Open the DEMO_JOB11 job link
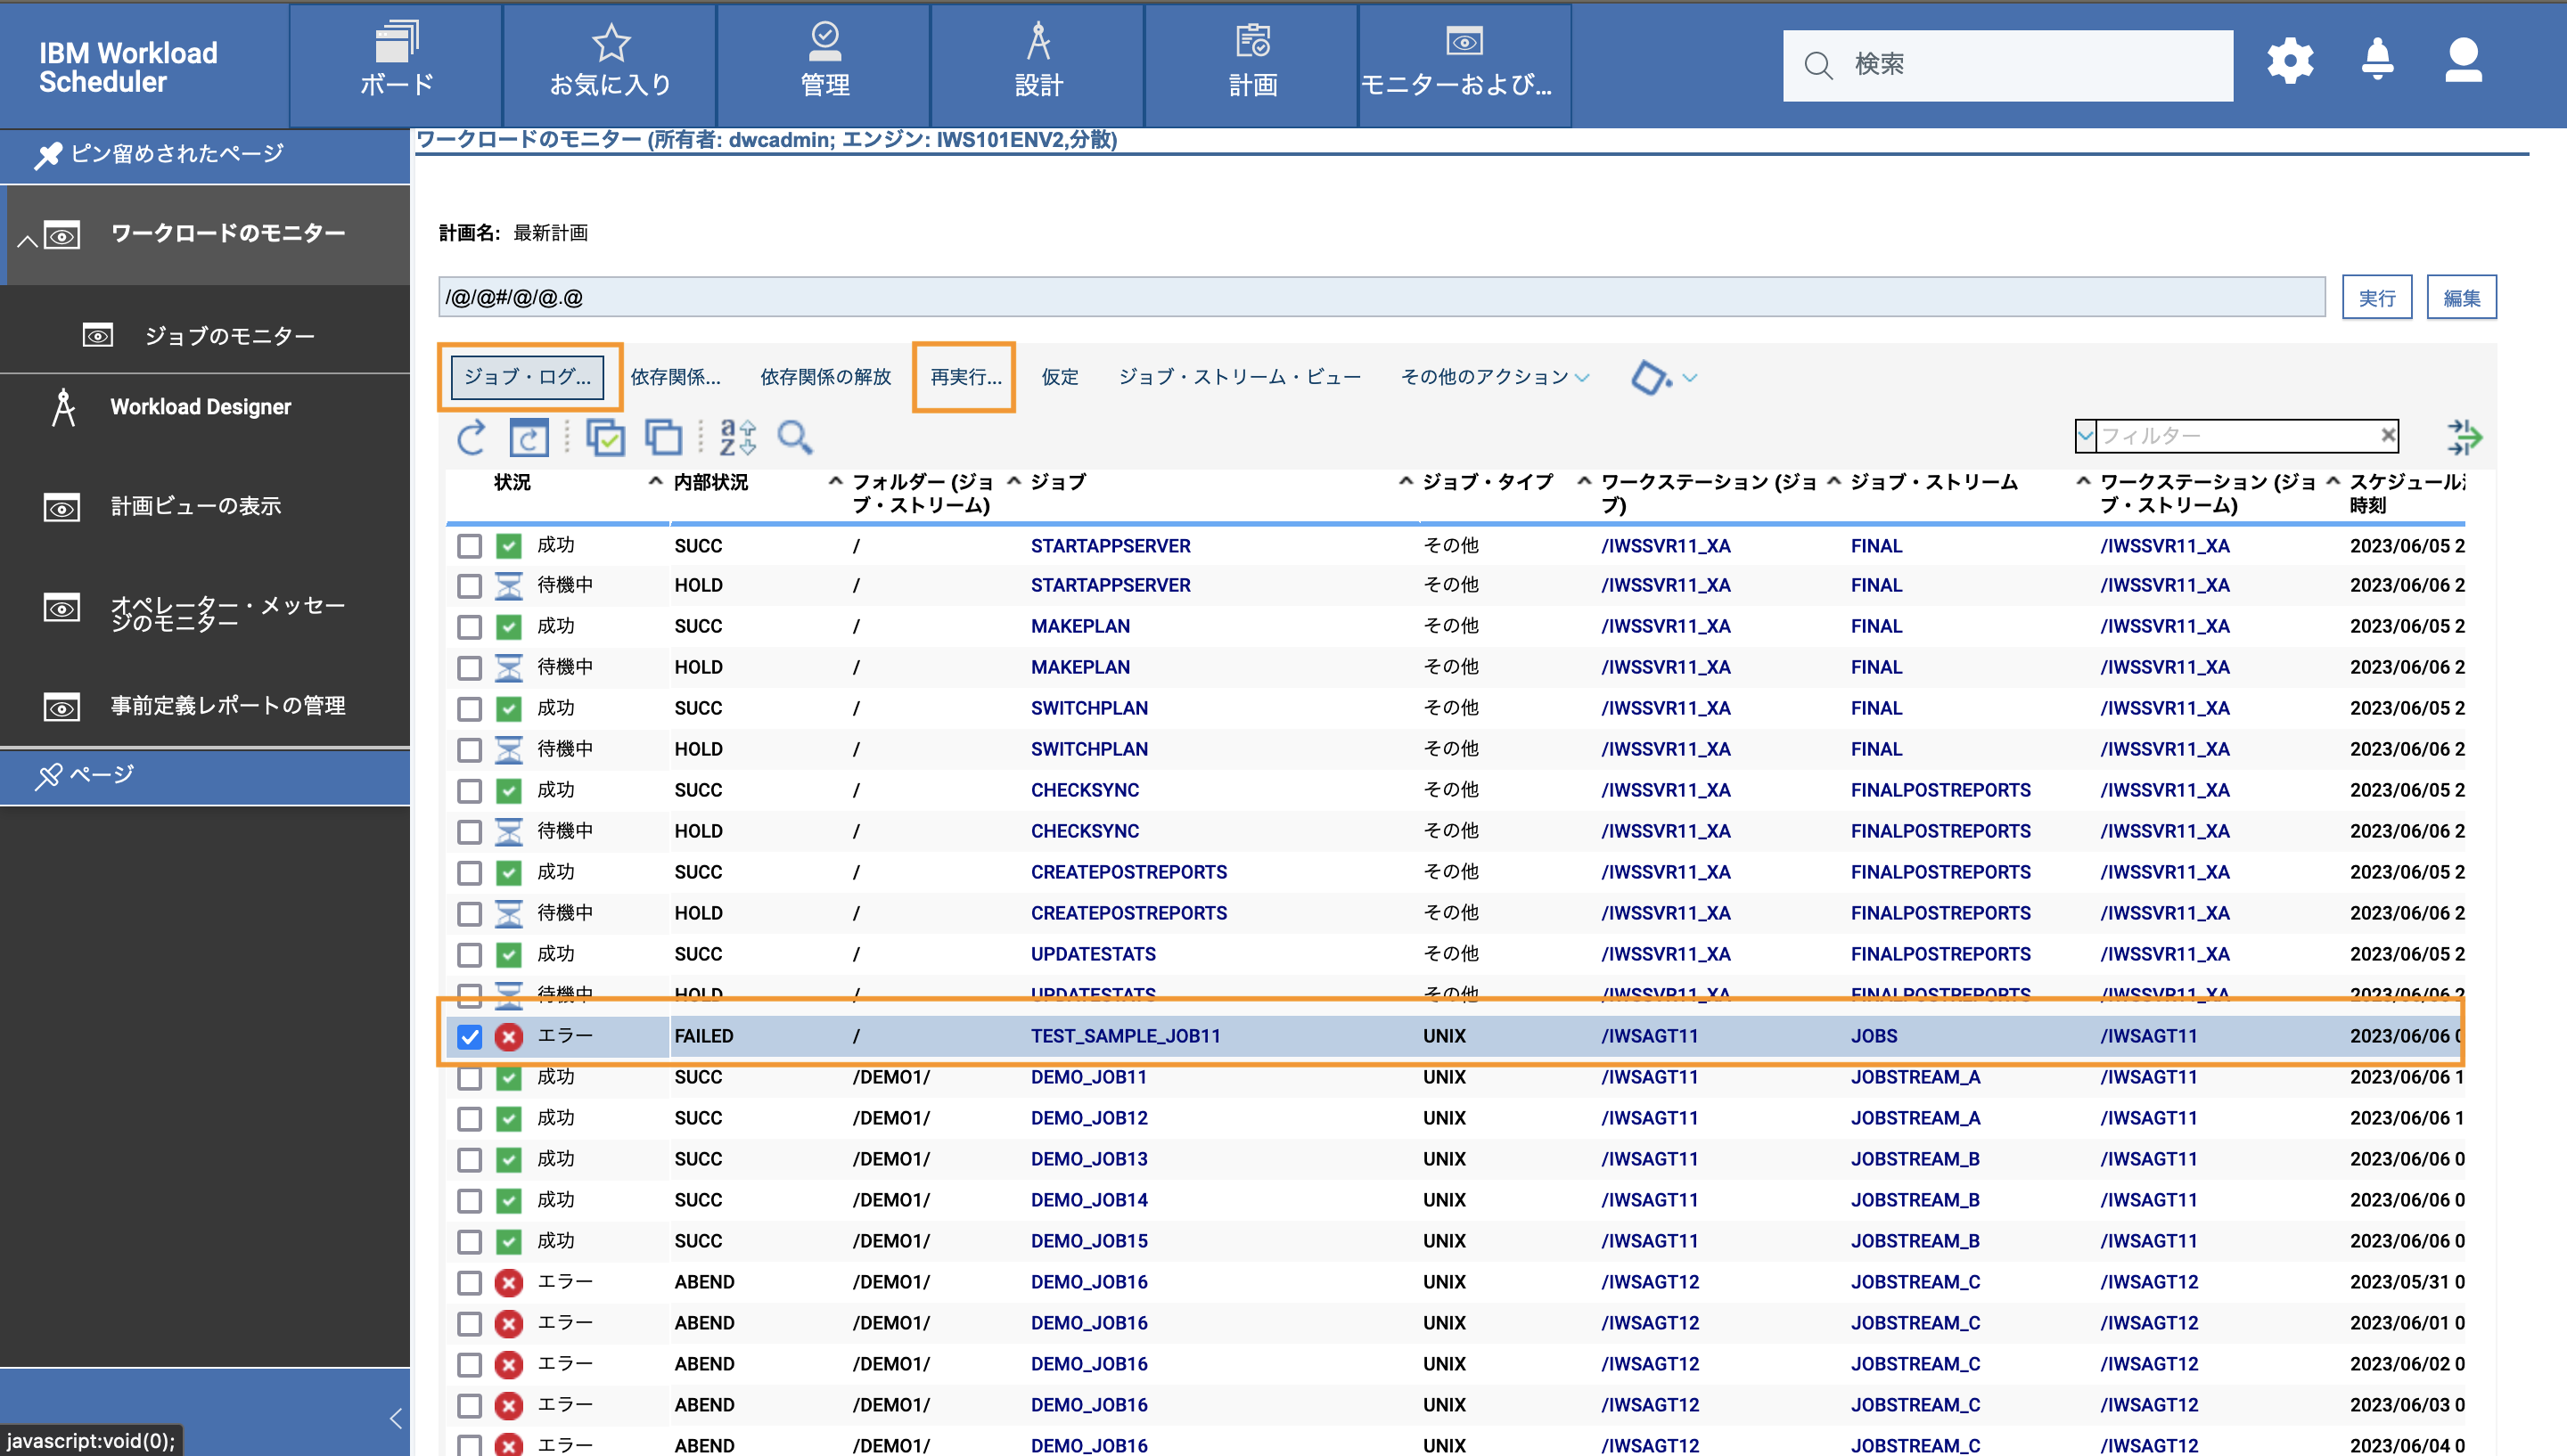 click(1089, 1077)
